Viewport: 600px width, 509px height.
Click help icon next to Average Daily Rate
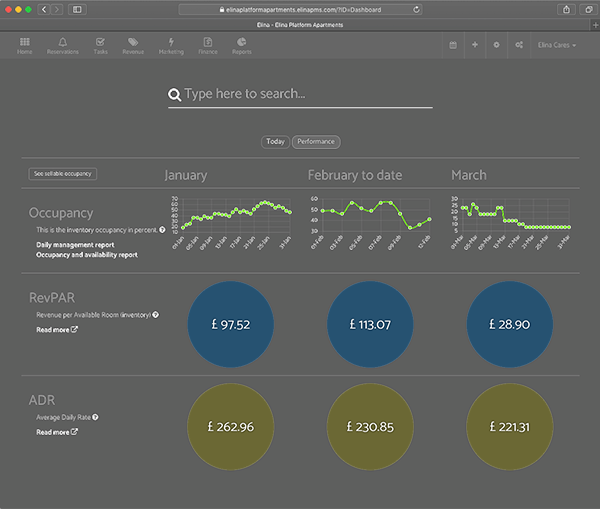point(95,417)
